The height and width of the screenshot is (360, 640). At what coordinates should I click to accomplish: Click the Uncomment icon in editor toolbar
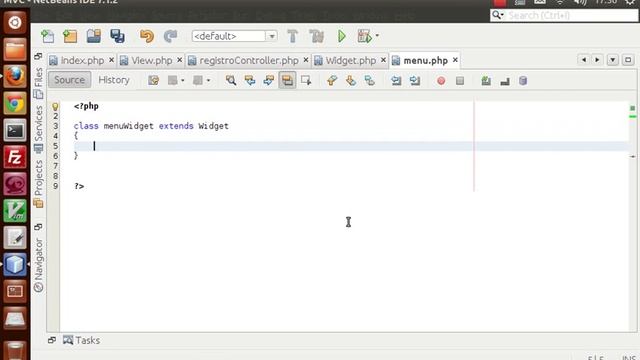(x=505, y=81)
